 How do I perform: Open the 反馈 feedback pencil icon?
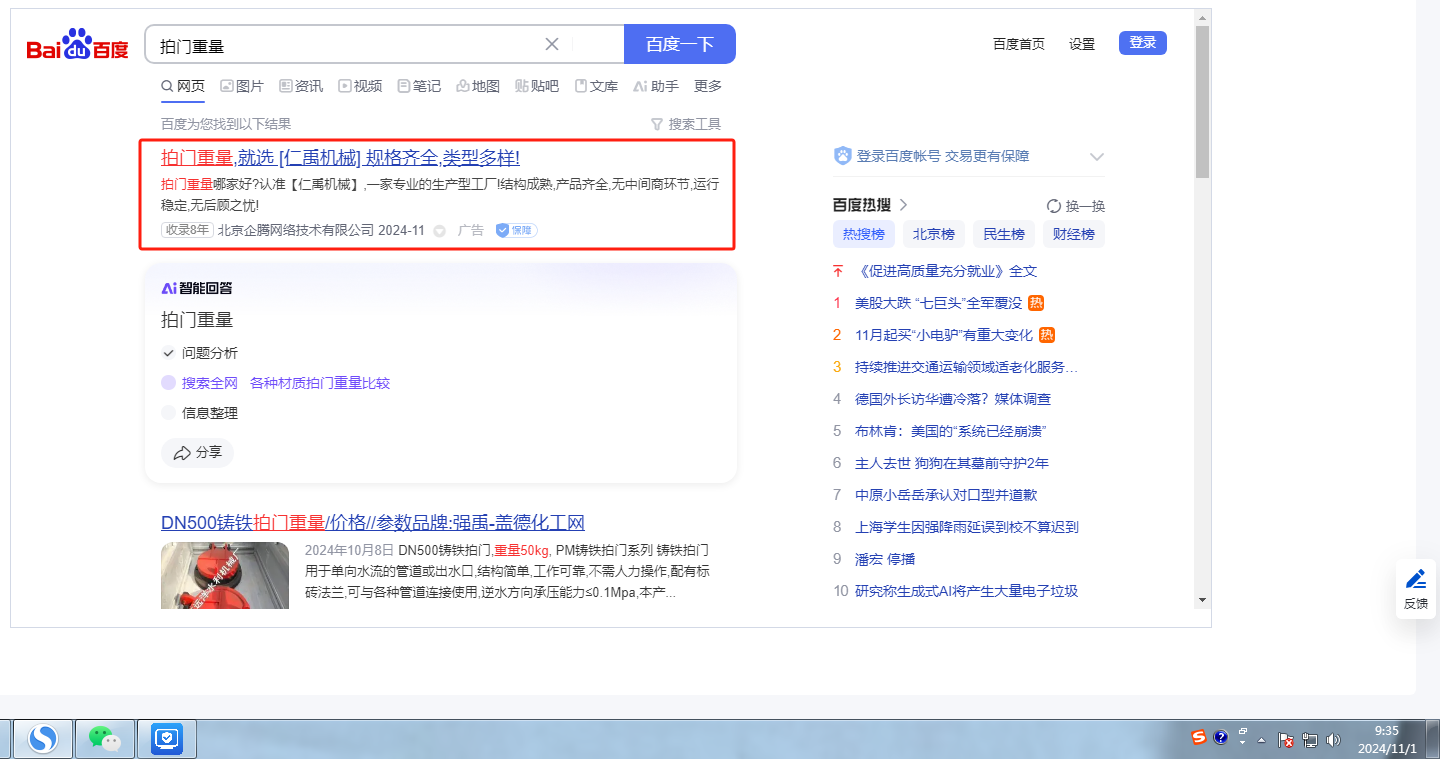1415,579
